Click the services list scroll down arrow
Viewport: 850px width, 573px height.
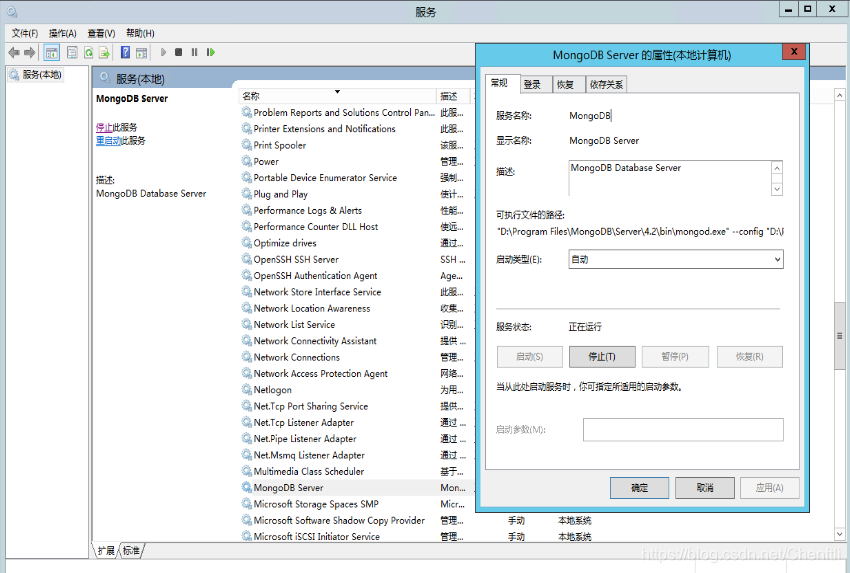click(840, 535)
